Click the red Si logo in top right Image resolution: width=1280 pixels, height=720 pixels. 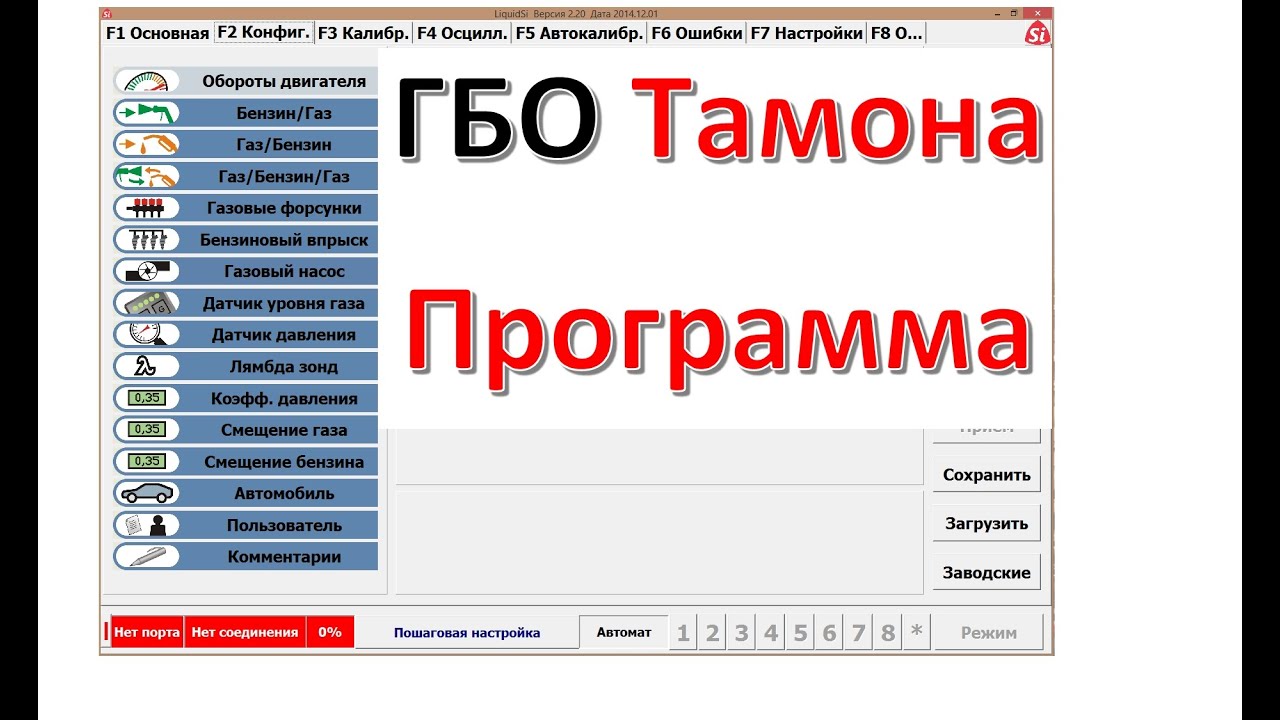(1037, 33)
